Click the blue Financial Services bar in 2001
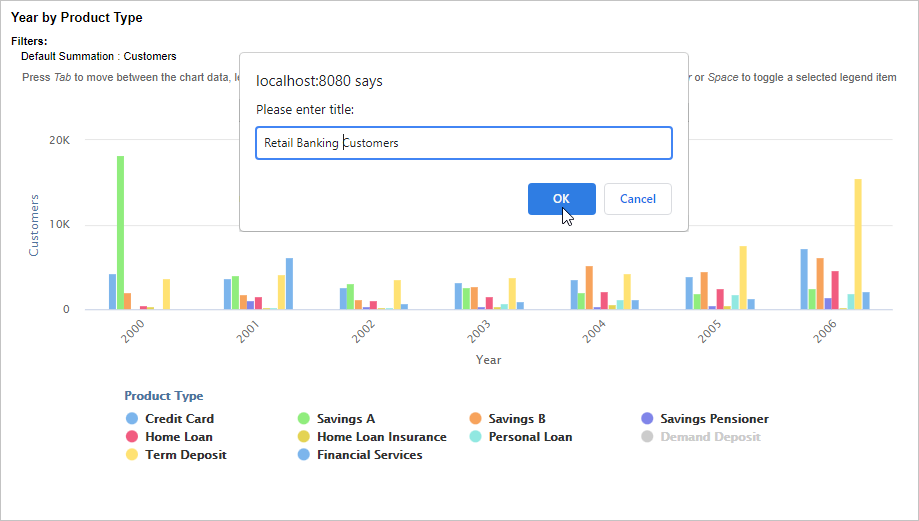Screen dimensions: 919x521 click(289, 283)
